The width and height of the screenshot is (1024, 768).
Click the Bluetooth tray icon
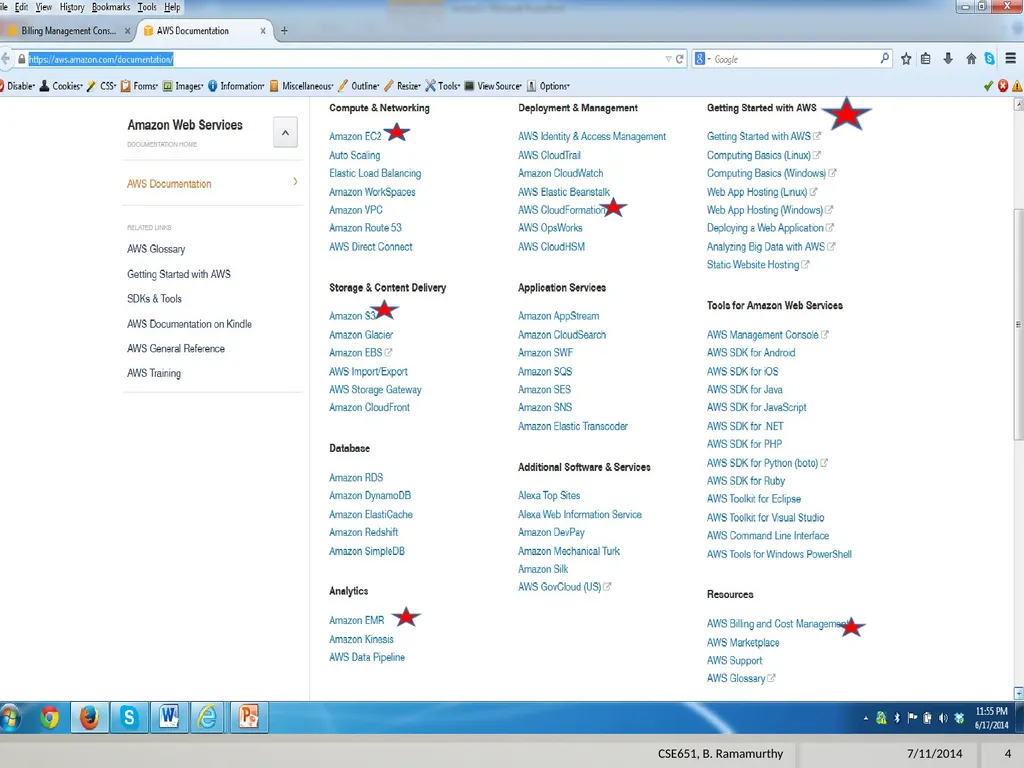(897, 718)
